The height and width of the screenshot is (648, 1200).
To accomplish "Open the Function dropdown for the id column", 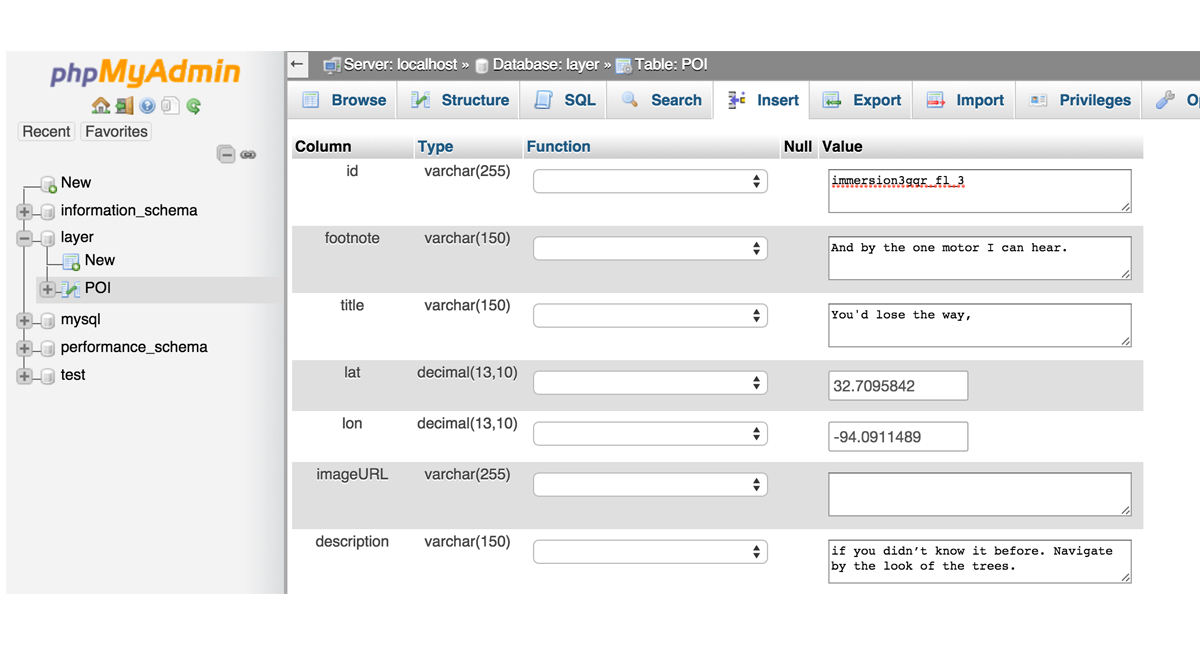I will click(x=648, y=181).
